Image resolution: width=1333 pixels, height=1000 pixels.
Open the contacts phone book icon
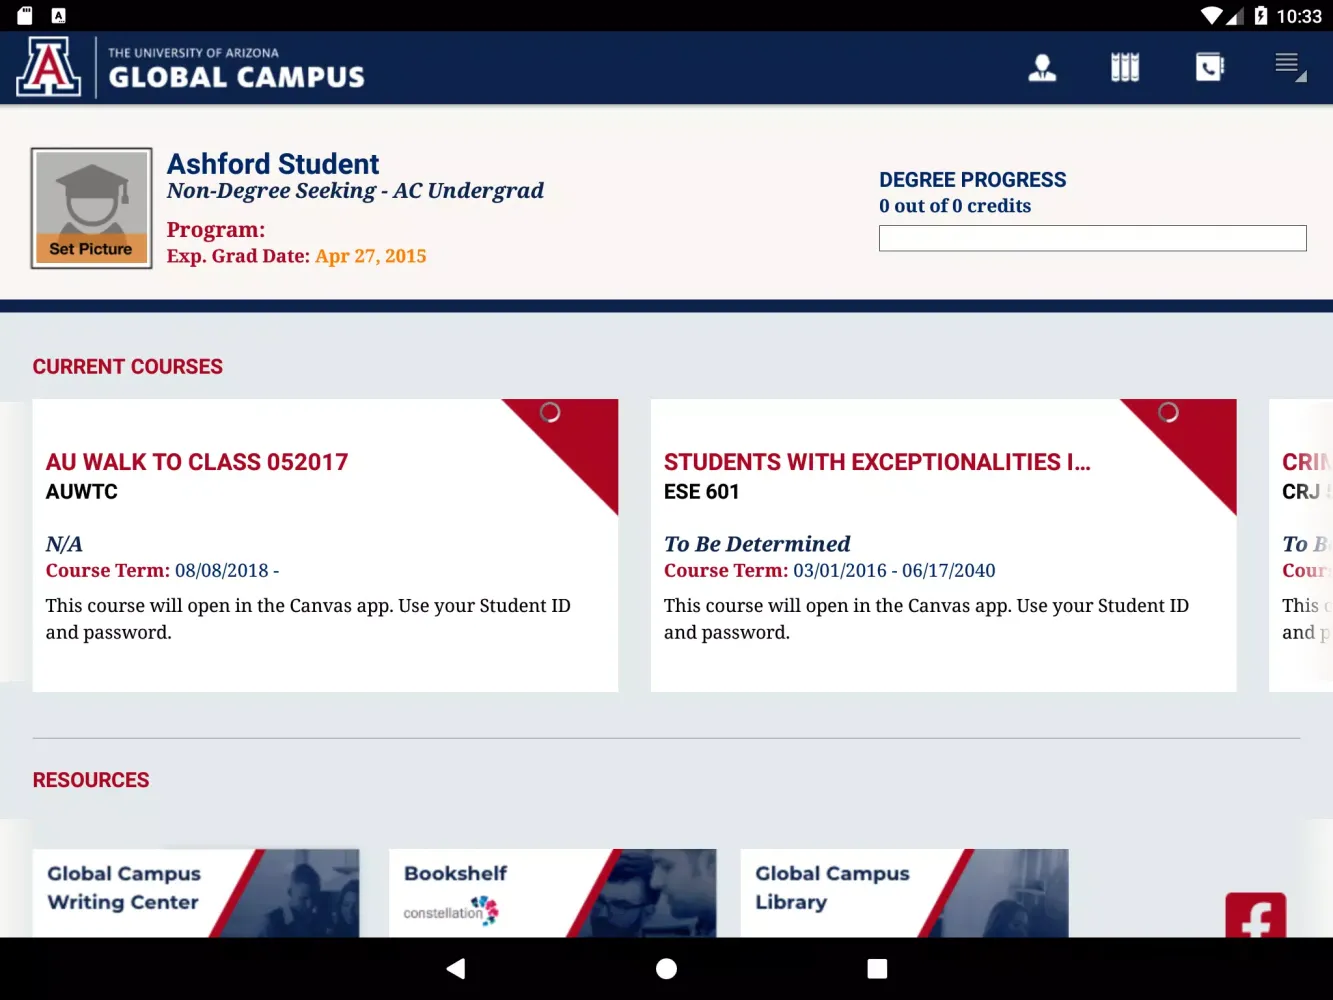(x=1209, y=67)
